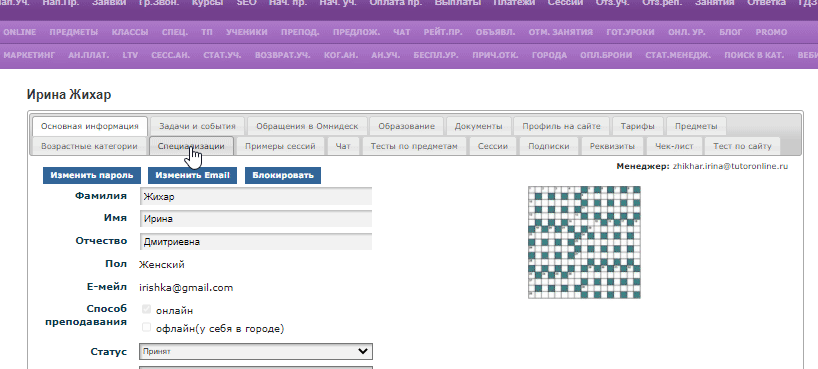Open КОГ.АН. menu item

[x=341, y=55]
